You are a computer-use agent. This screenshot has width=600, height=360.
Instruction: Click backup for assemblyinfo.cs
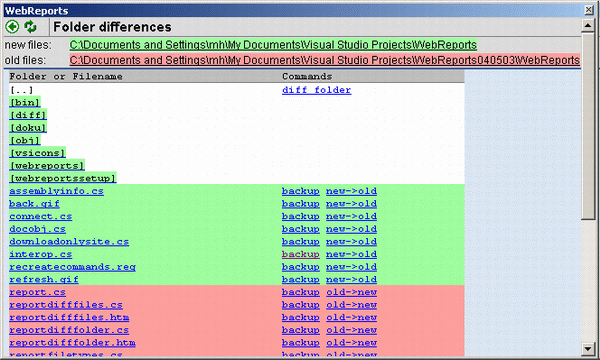(x=301, y=191)
